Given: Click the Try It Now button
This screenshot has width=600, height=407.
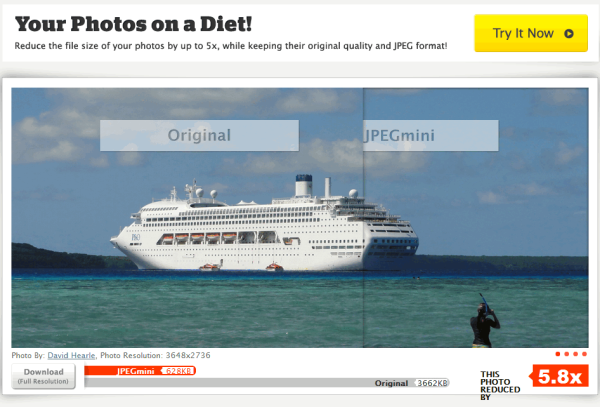Looking at the screenshot, I should coord(531,33).
